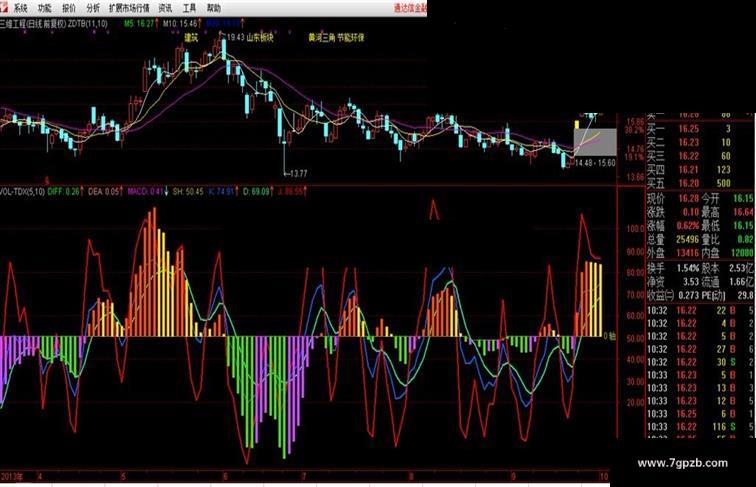This screenshot has width=756, height=487.
Task: Click the 最高 16.64 daily high value
Action: pos(729,212)
